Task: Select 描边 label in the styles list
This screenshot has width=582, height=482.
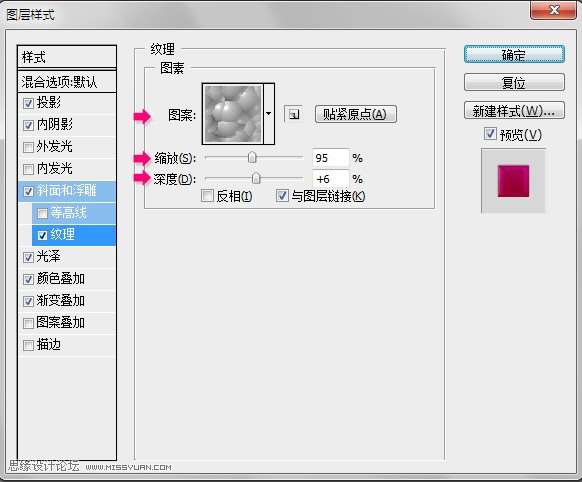Action: (x=48, y=345)
